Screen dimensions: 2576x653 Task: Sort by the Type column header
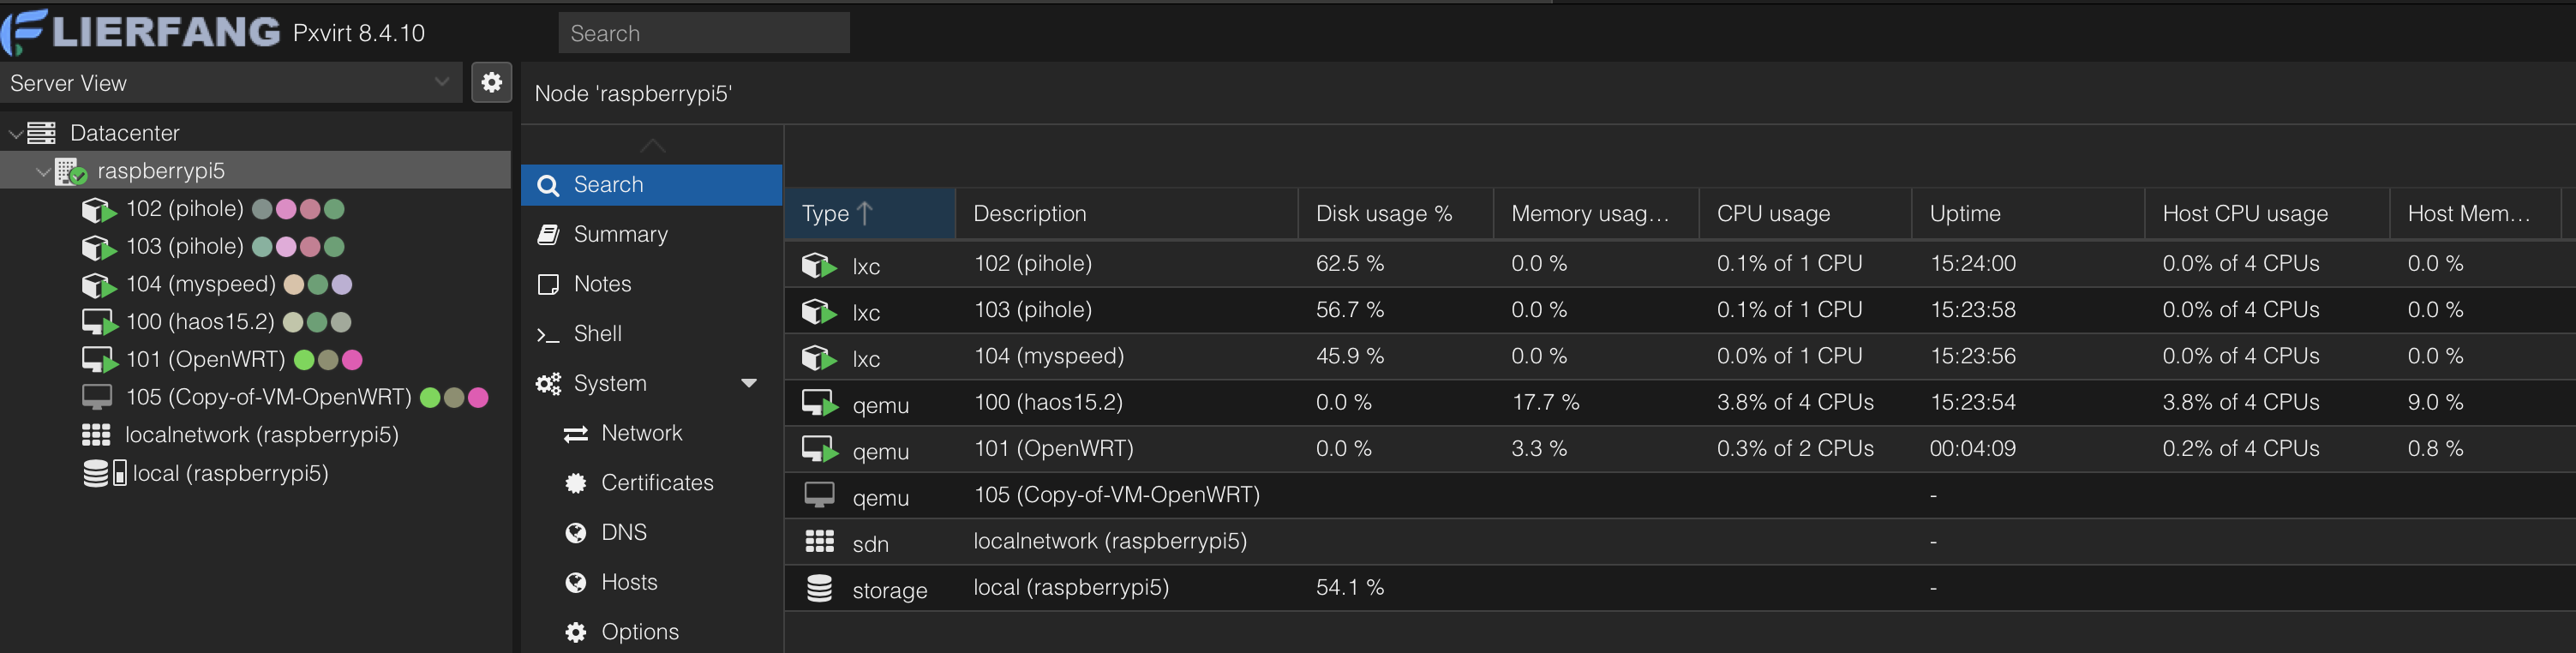(826, 213)
